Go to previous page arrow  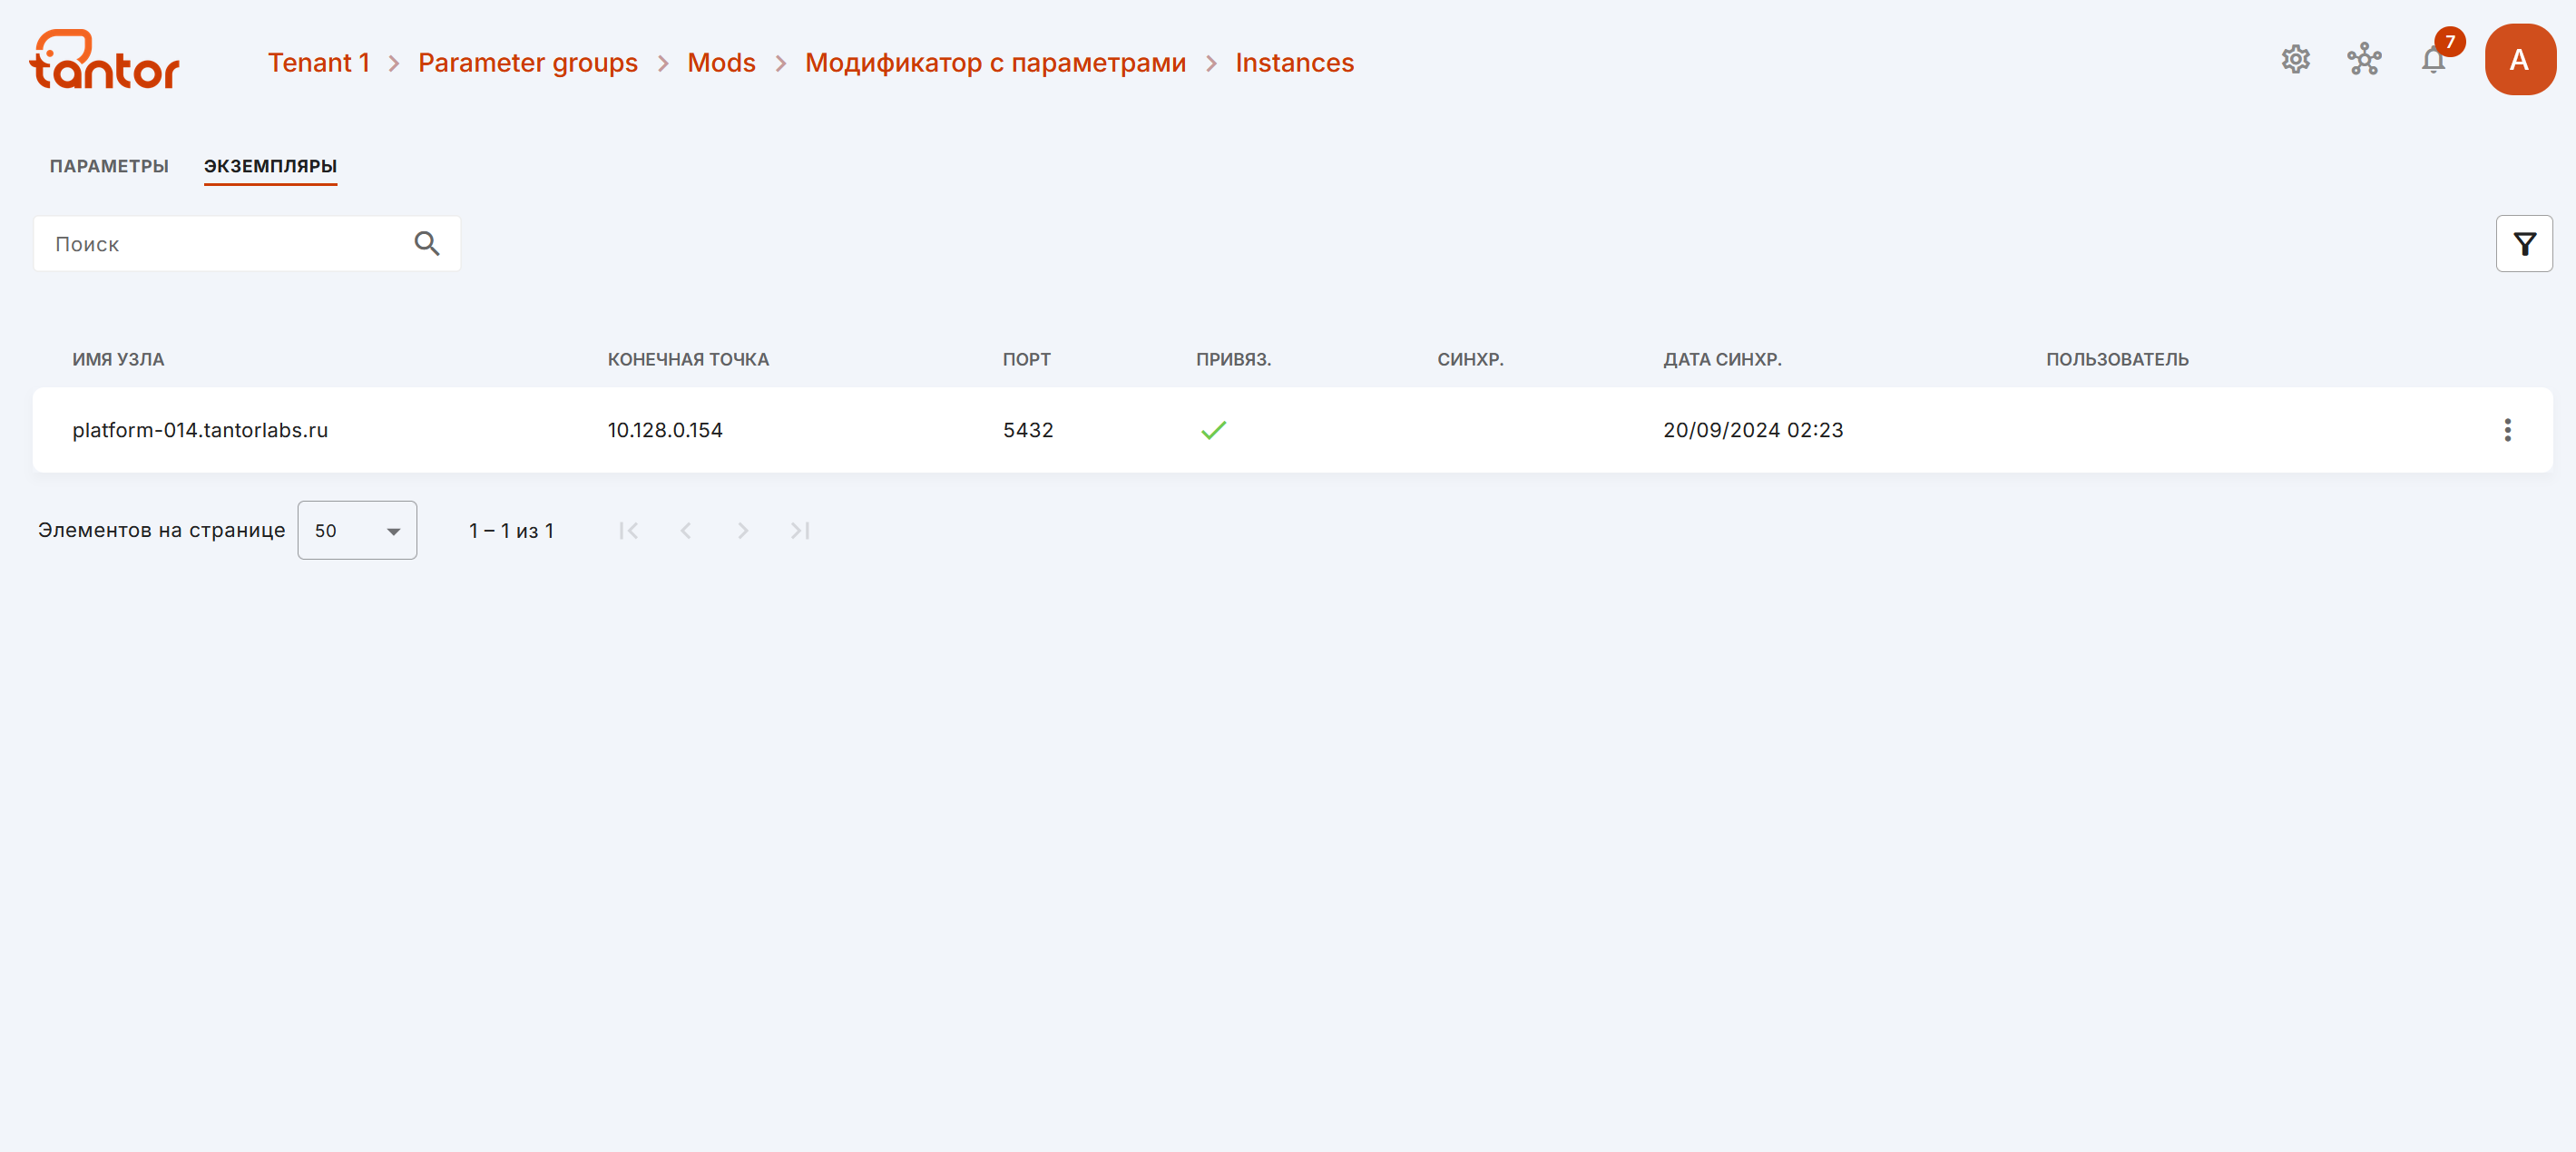686,530
